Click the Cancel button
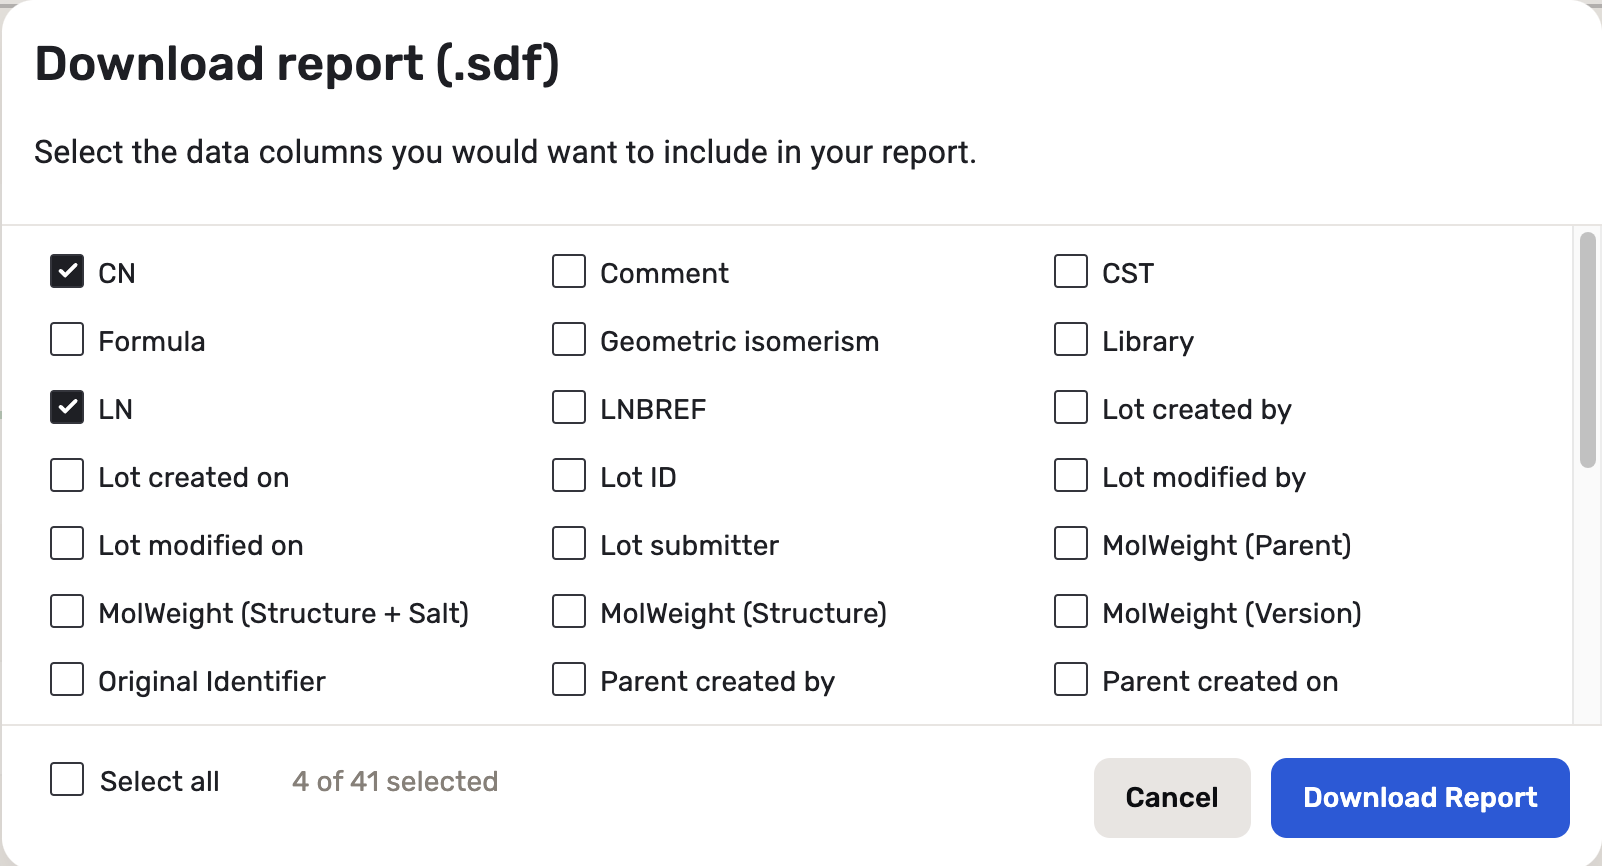1602x866 pixels. point(1171,797)
